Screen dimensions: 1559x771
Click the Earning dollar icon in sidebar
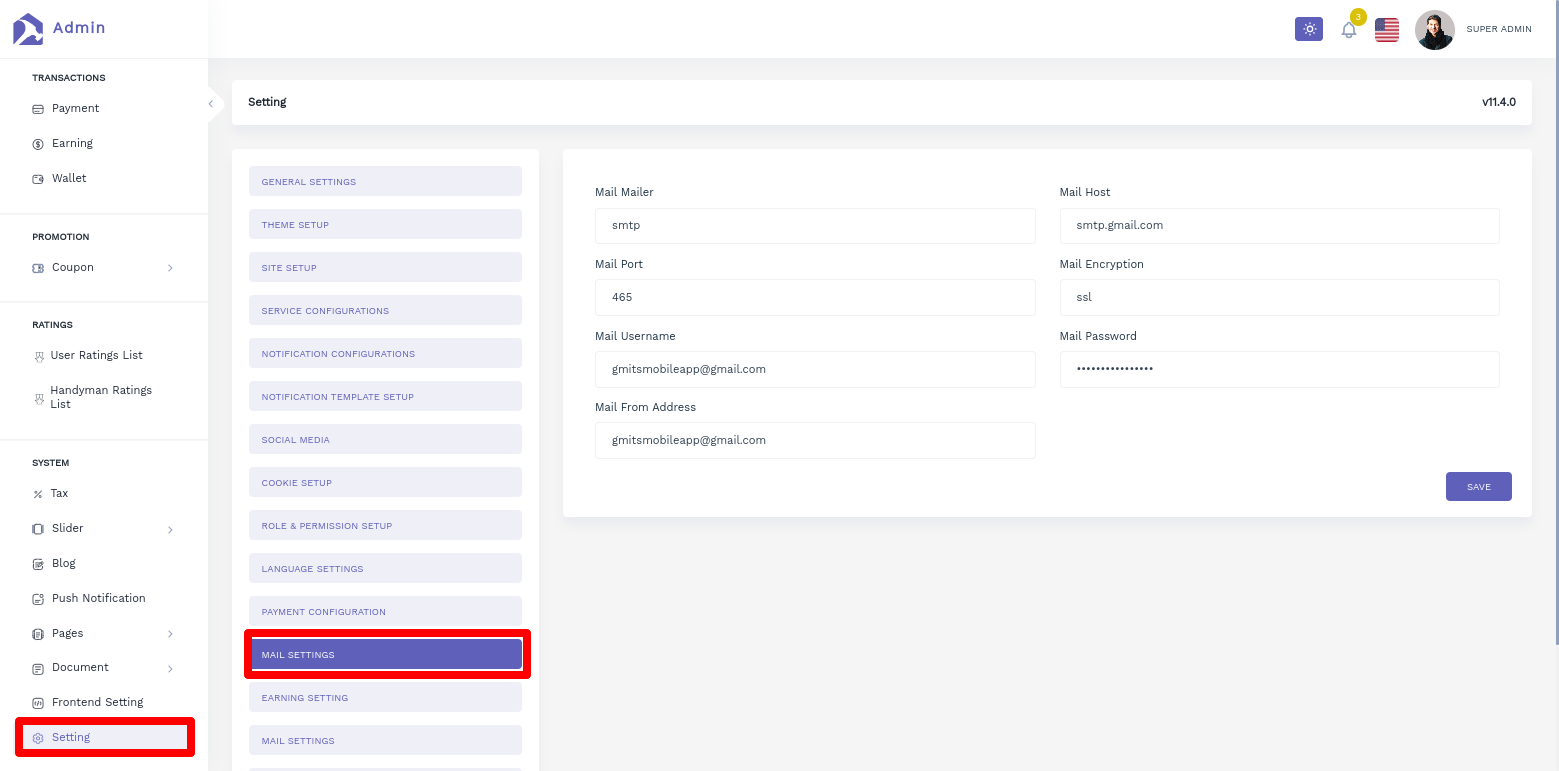pos(38,144)
